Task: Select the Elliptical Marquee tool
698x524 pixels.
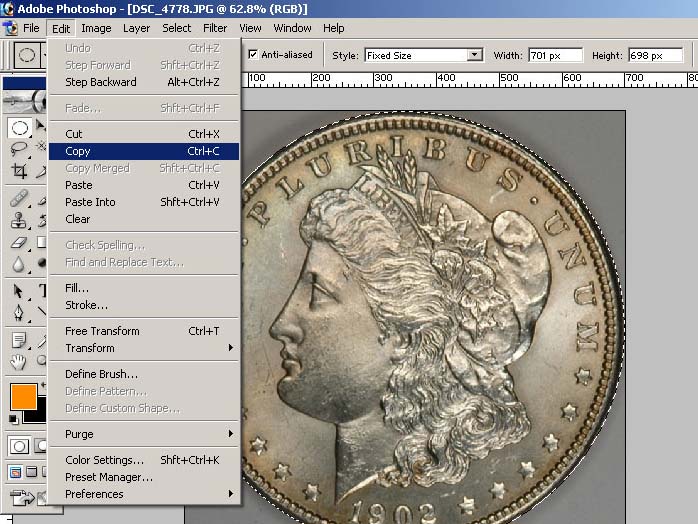Action: tap(19, 127)
